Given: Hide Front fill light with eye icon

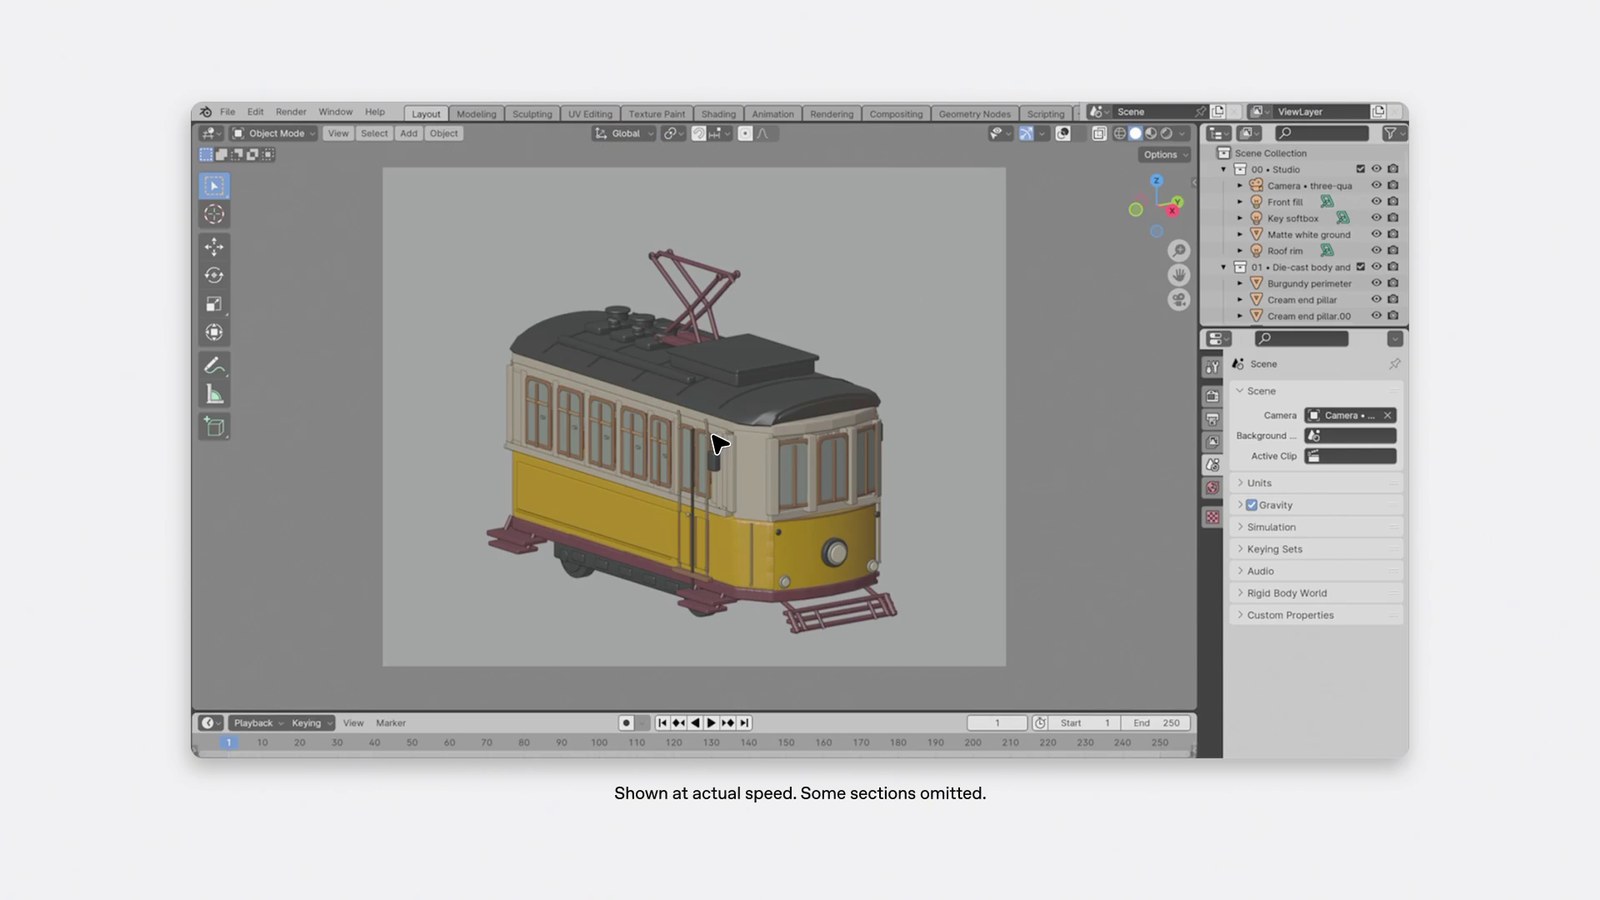Looking at the screenshot, I should (x=1376, y=202).
